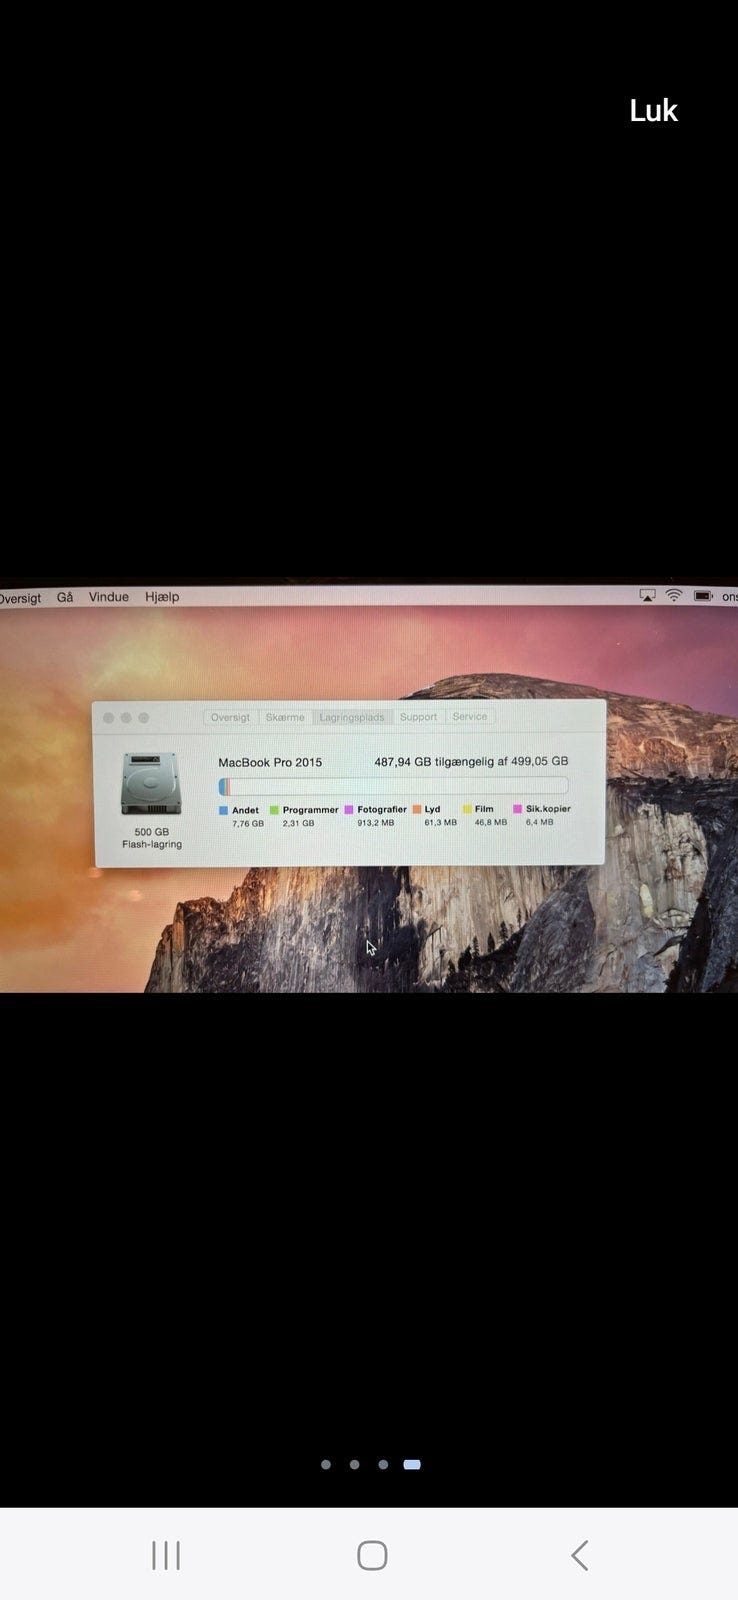Open the Vindue menu in the Mac menu bar
The image size is (738, 1600).
point(109,597)
